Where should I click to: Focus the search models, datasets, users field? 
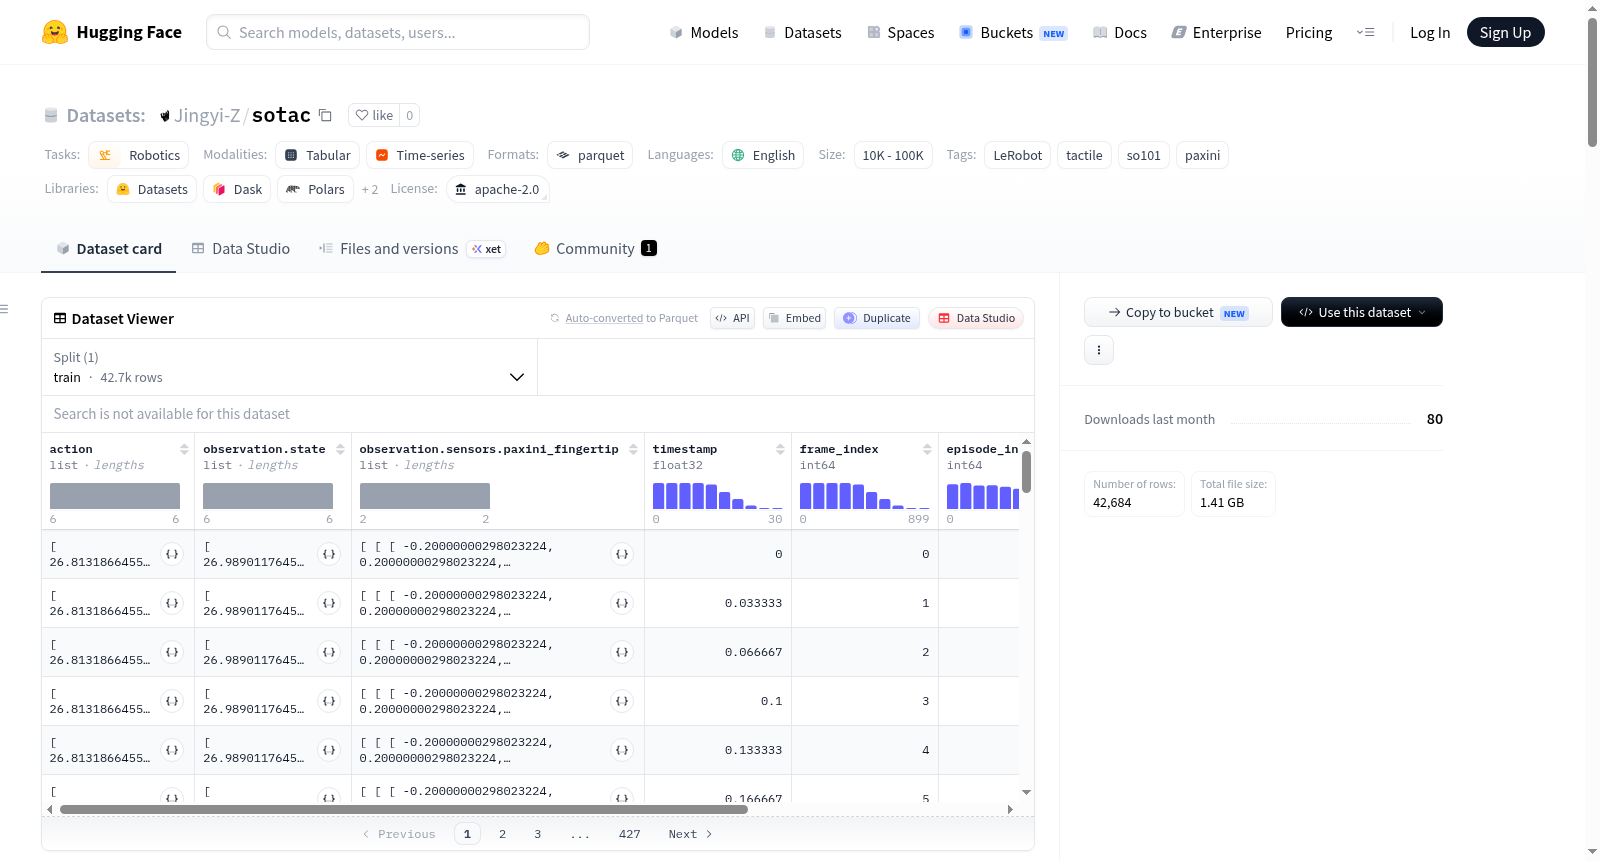coord(398,32)
